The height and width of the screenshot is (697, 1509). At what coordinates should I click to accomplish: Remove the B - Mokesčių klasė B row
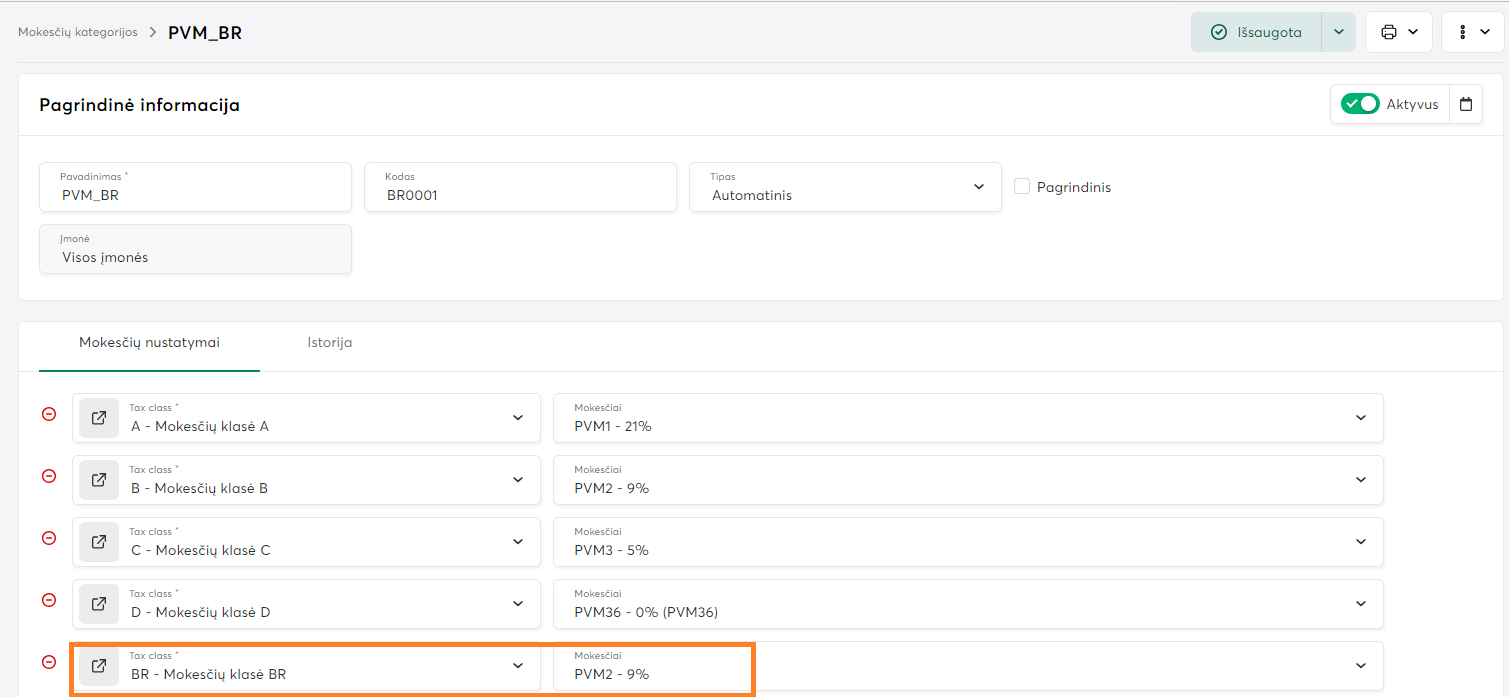point(49,476)
